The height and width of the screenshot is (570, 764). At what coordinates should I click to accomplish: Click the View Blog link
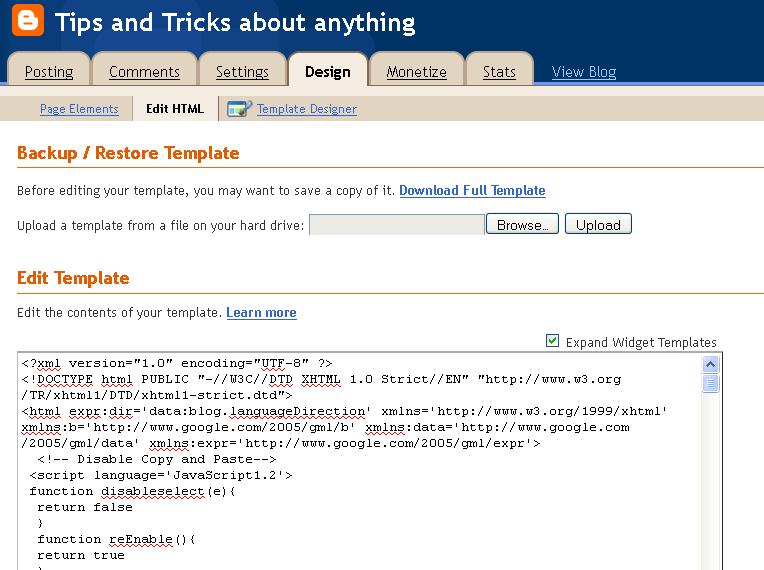point(584,72)
